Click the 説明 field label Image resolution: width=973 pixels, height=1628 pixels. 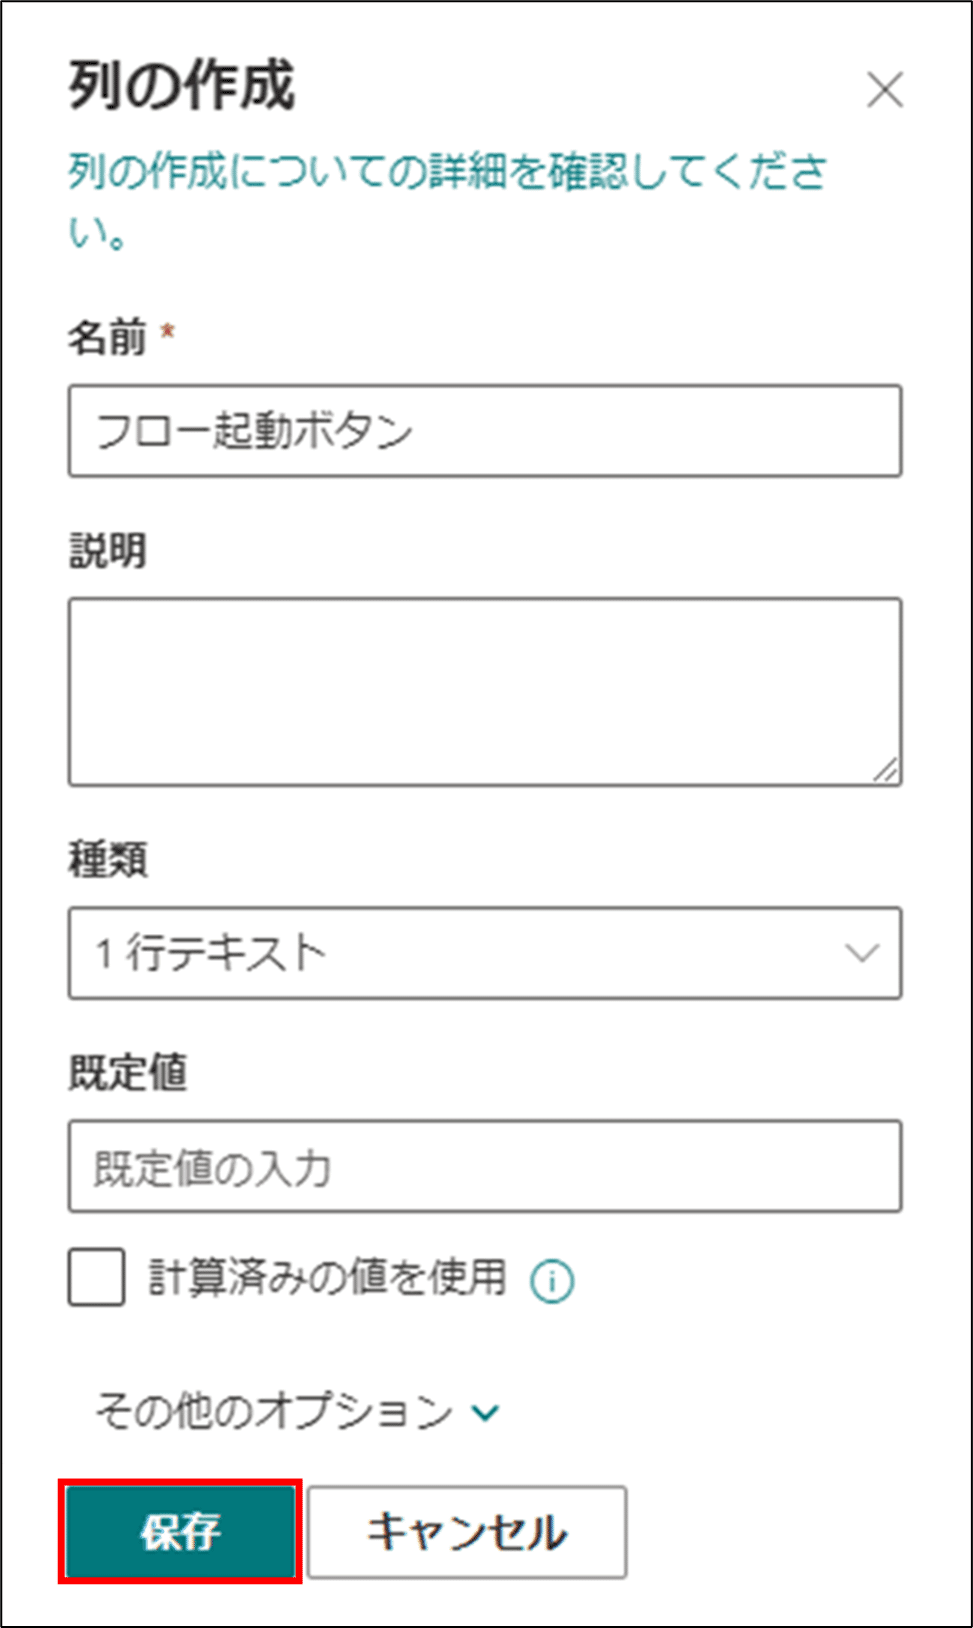pyautogui.click(x=107, y=550)
